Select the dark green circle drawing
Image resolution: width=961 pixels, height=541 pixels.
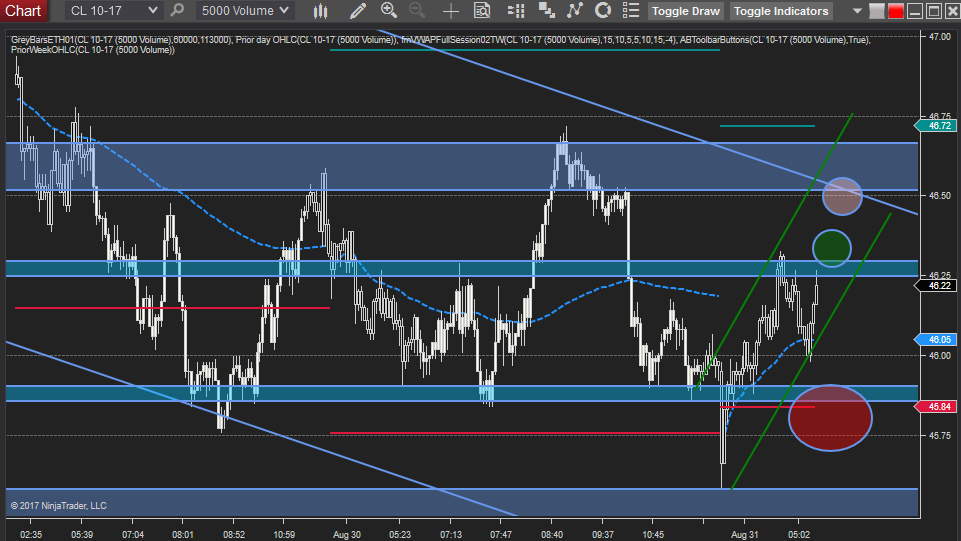tap(832, 248)
